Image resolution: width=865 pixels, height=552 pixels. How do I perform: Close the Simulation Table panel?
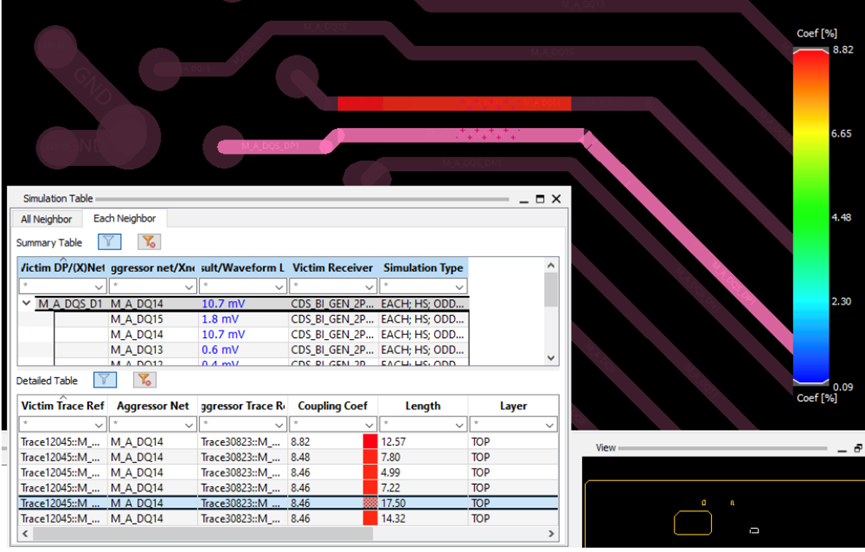tap(556, 199)
